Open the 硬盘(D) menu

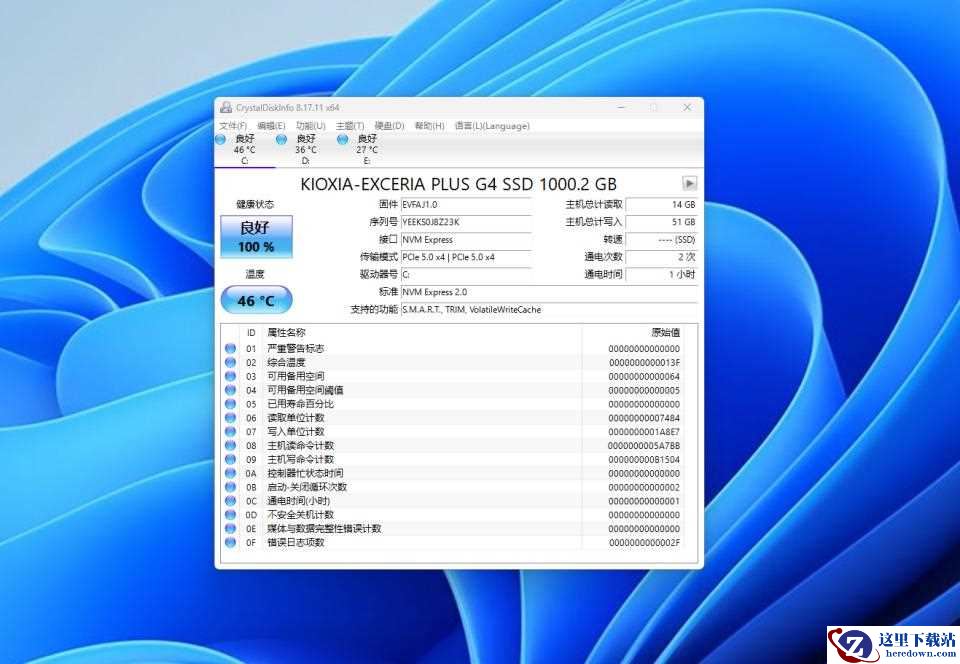[389, 125]
